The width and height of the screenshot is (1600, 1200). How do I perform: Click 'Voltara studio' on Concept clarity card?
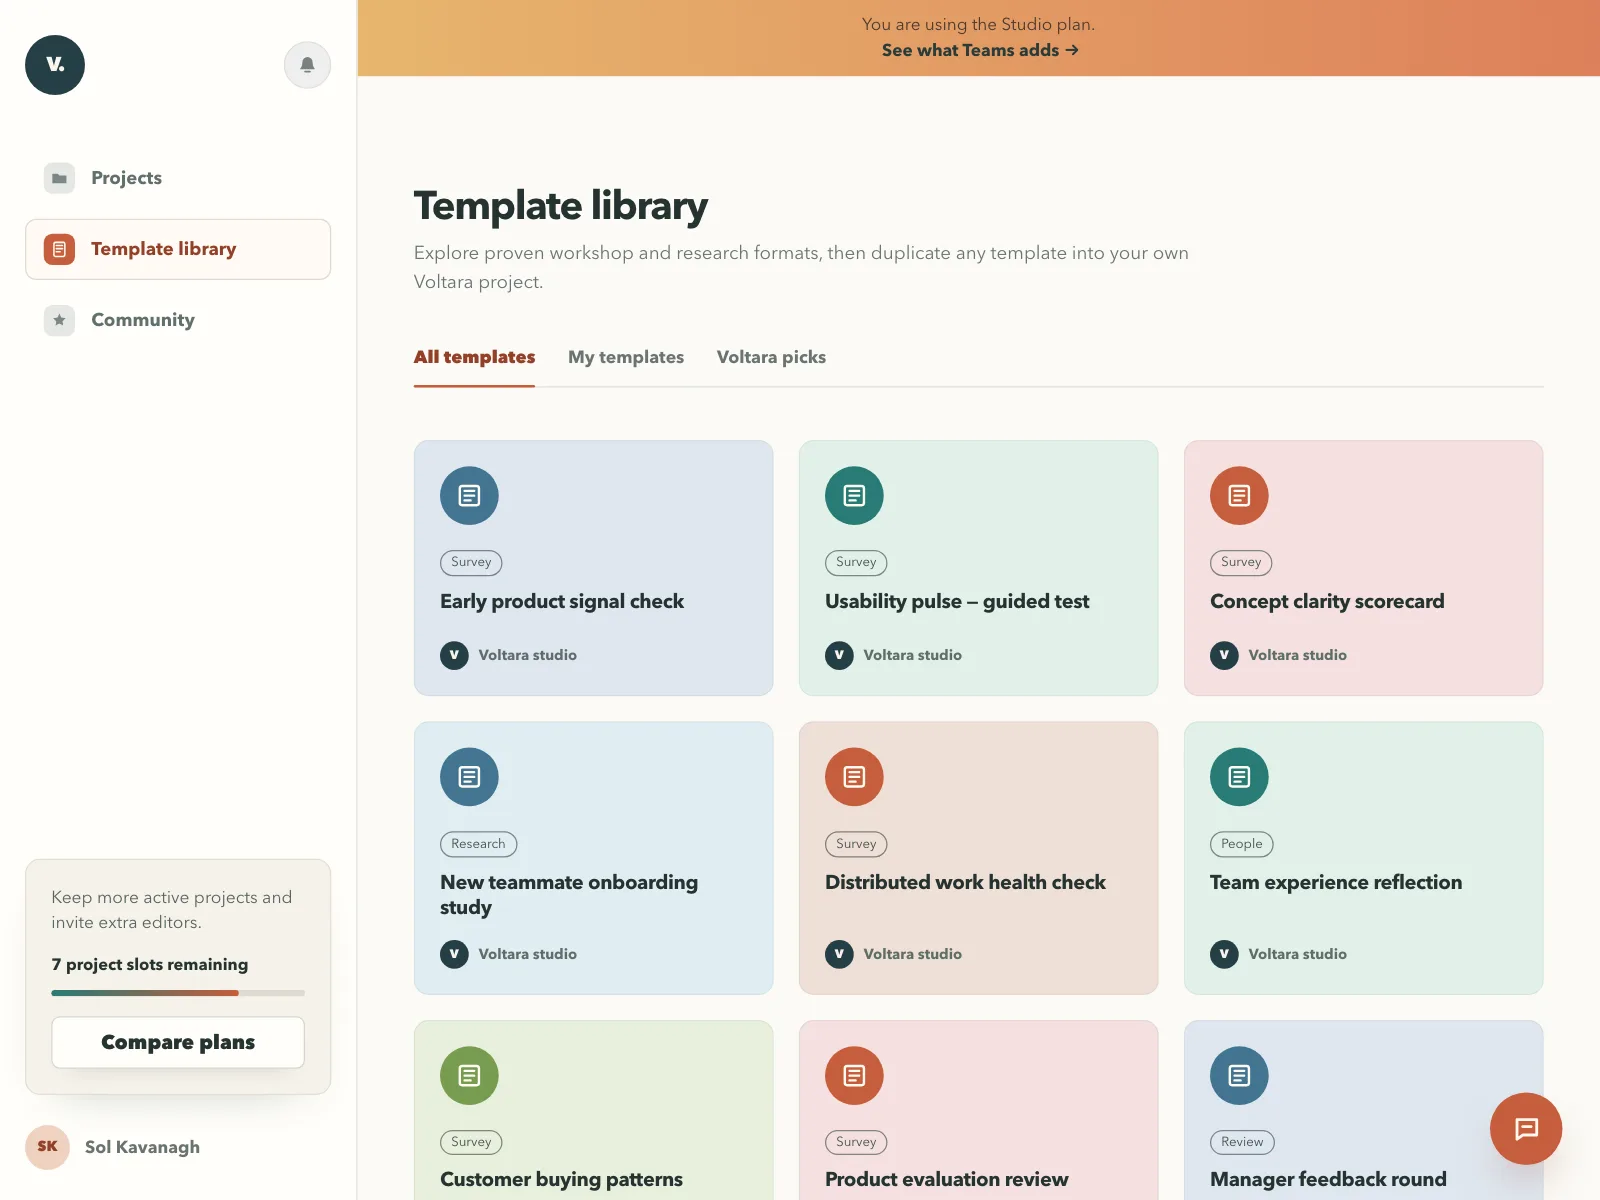point(1297,655)
